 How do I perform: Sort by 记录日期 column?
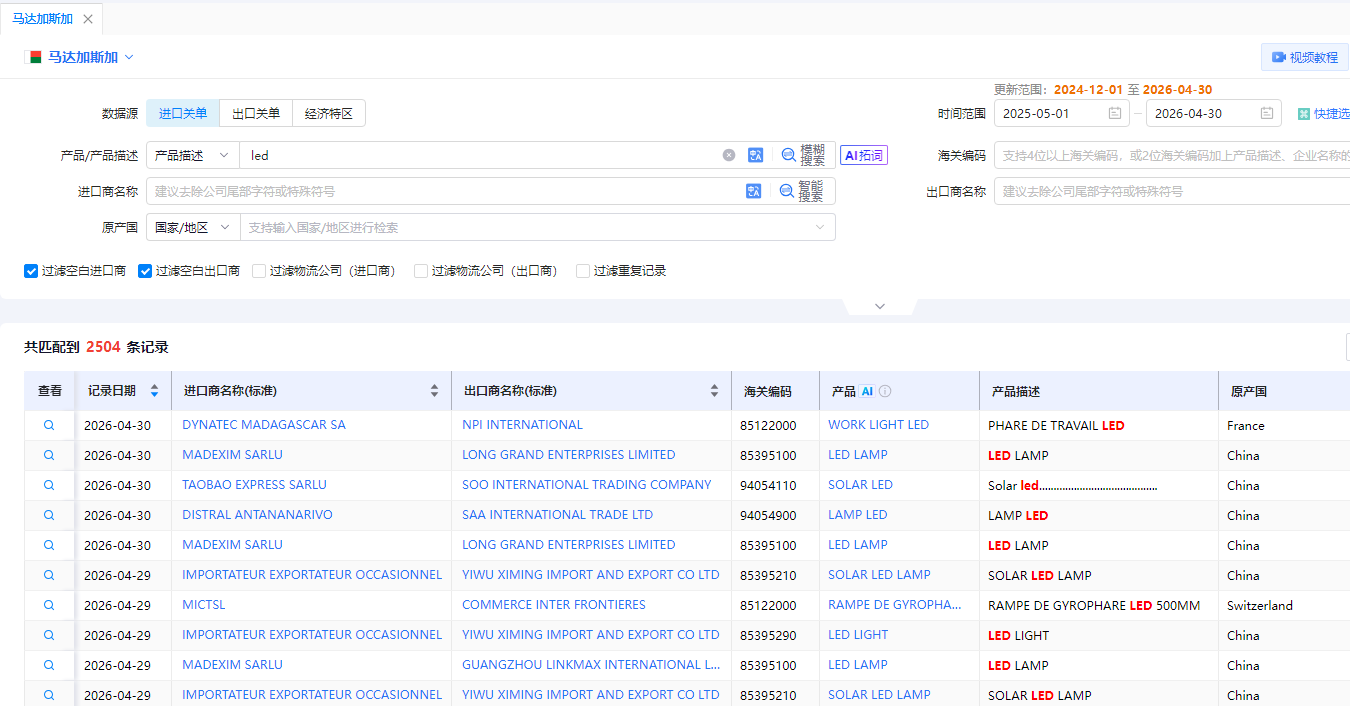(154, 391)
